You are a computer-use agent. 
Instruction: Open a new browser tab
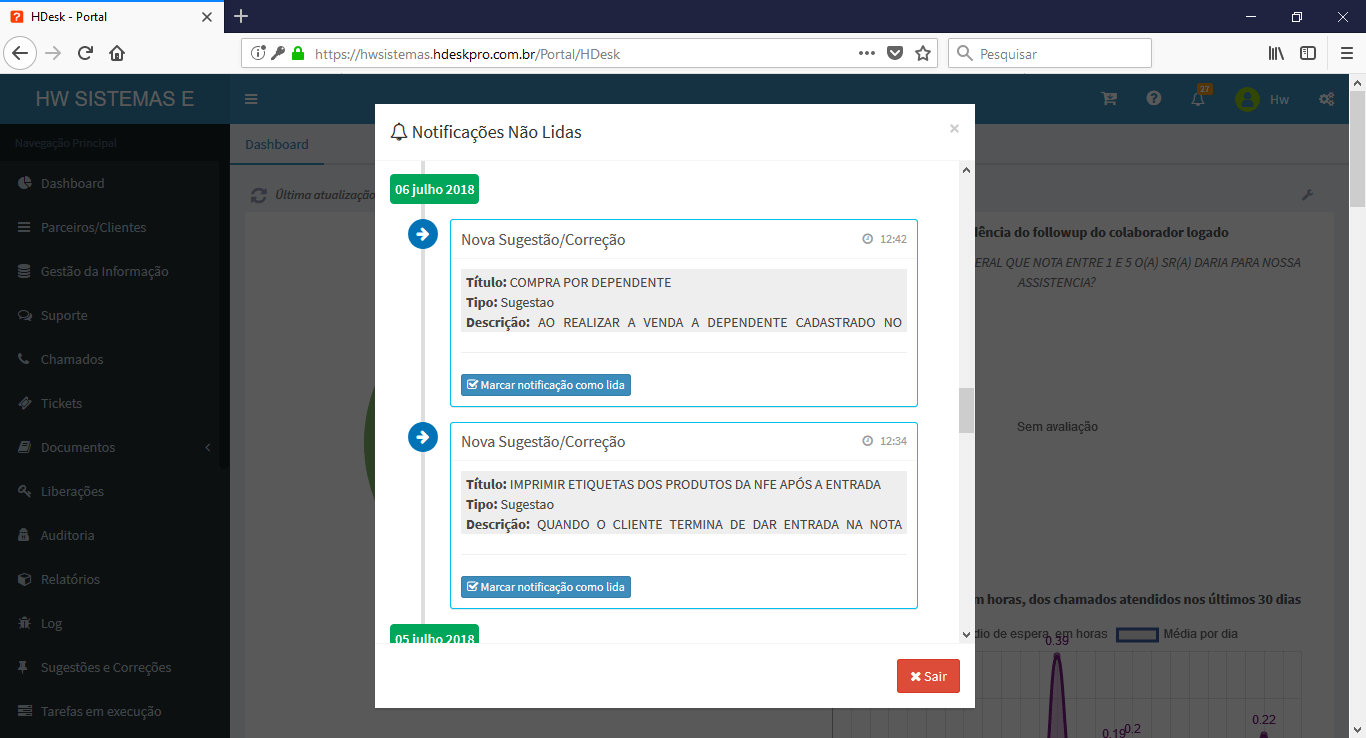coord(241,16)
